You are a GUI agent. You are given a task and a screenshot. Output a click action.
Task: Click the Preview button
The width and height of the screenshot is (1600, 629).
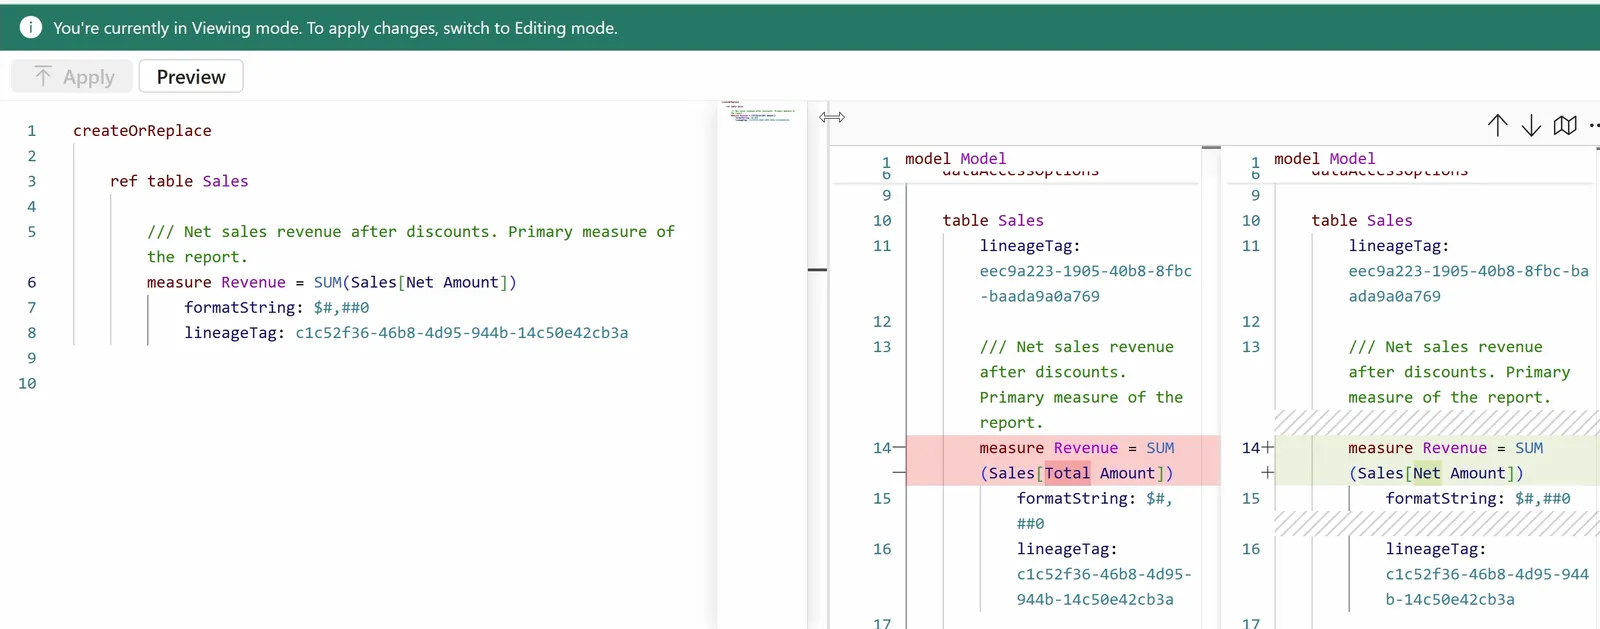tap(191, 77)
